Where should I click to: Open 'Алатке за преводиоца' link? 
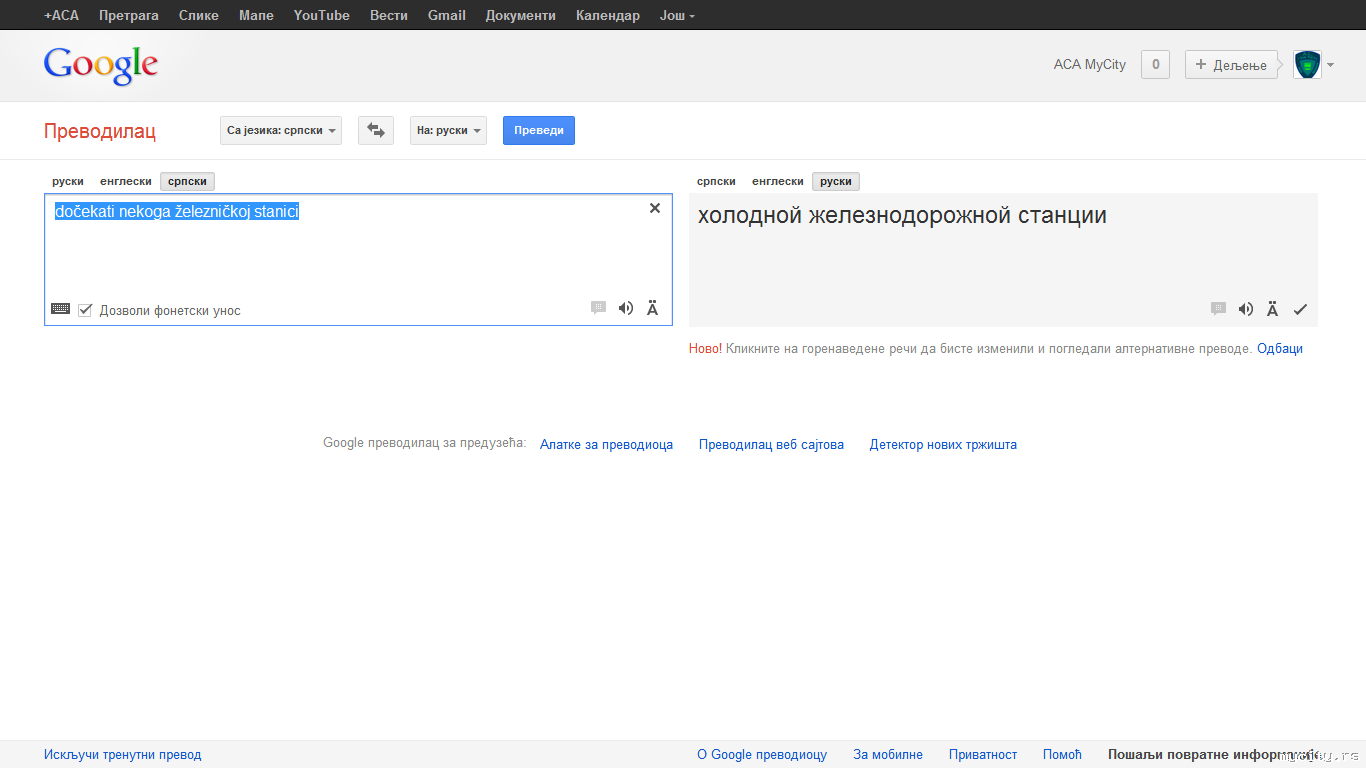click(x=606, y=445)
